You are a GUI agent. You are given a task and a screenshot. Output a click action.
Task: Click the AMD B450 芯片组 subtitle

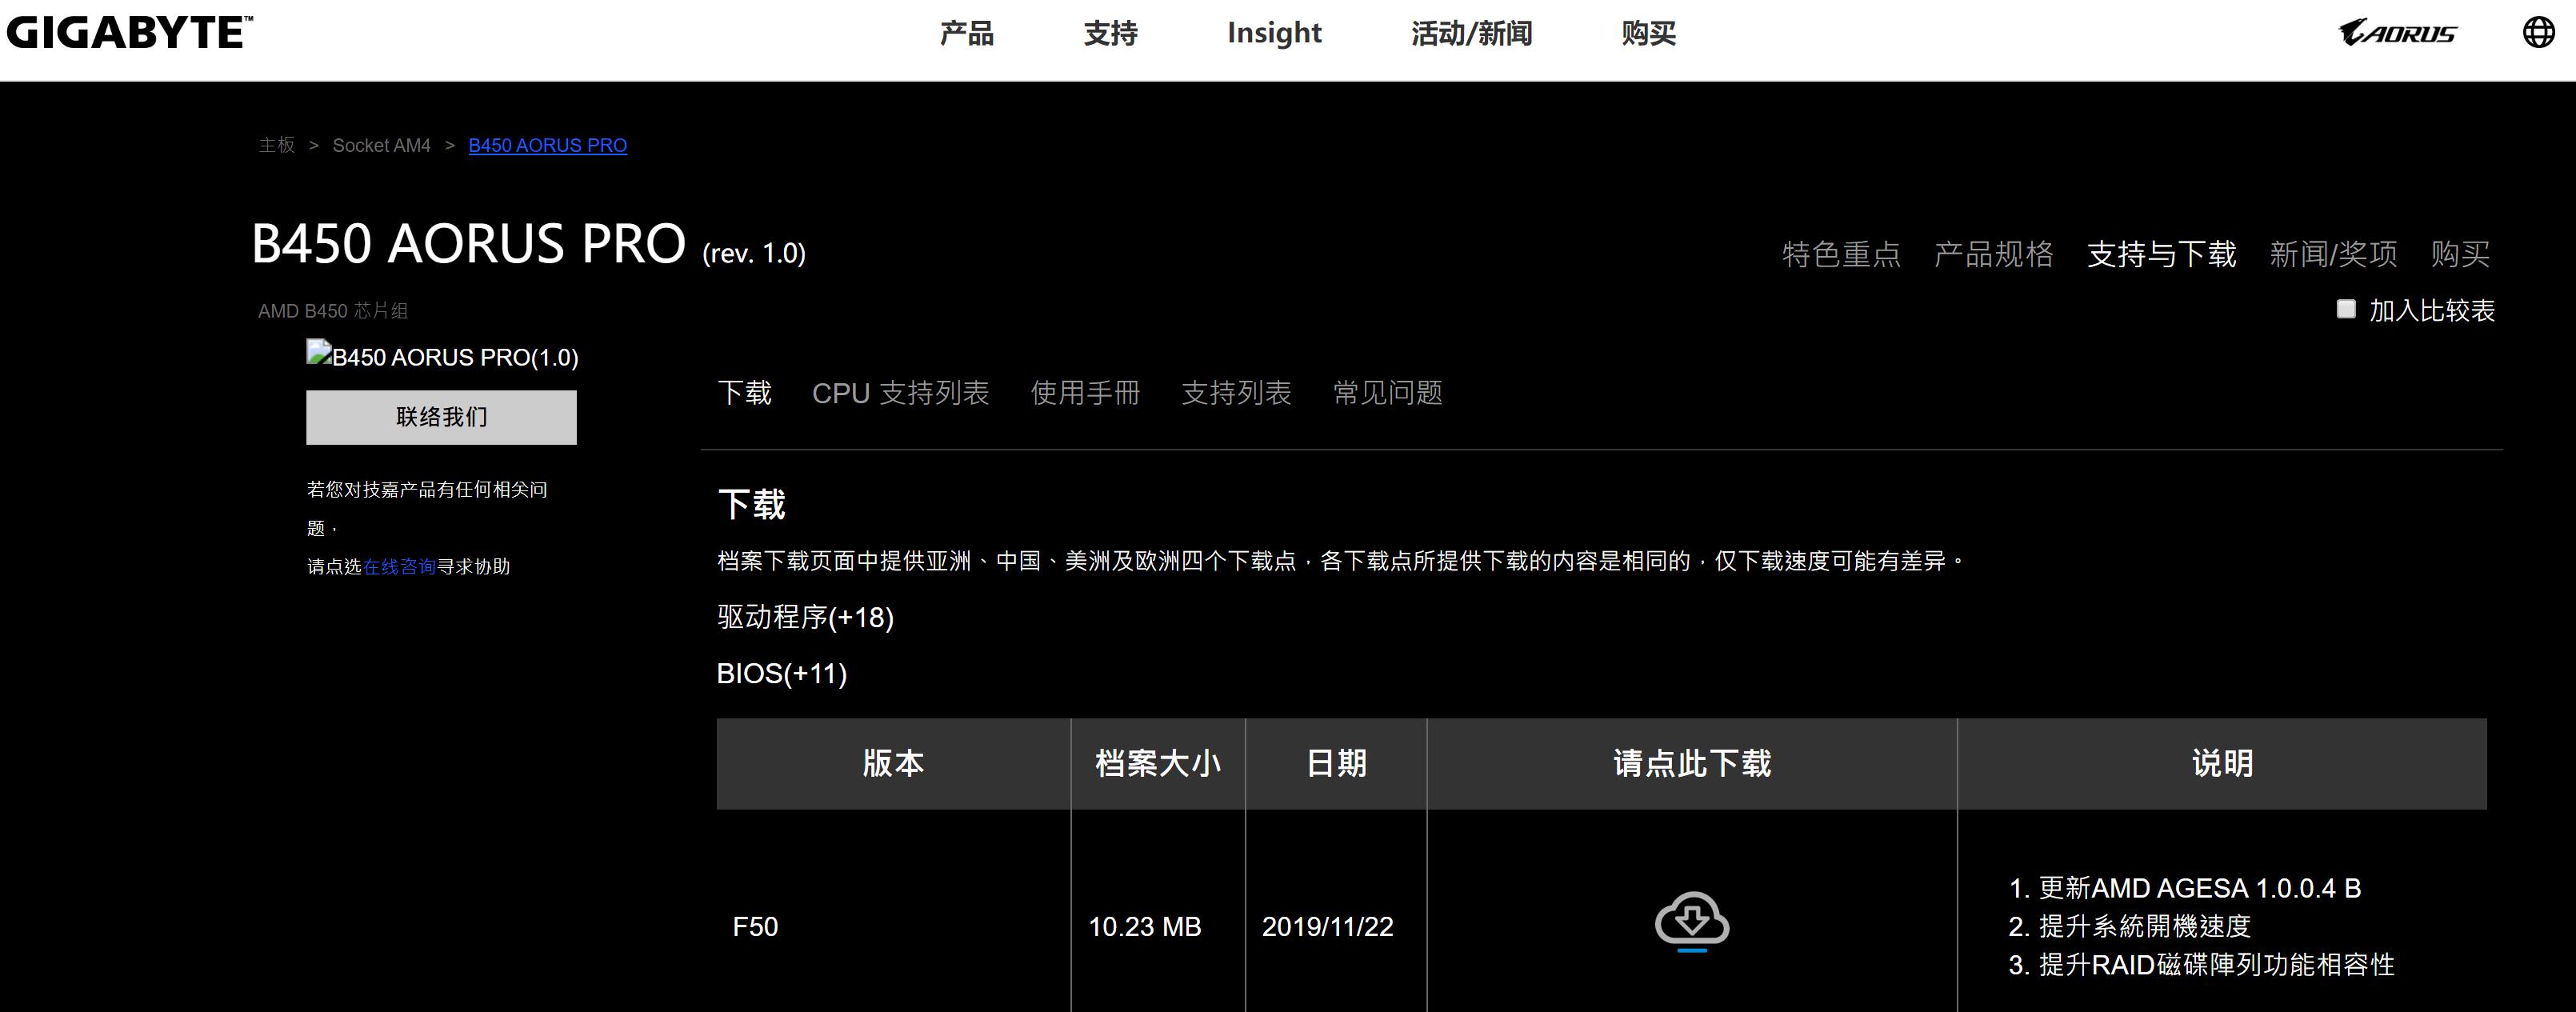click(333, 311)
